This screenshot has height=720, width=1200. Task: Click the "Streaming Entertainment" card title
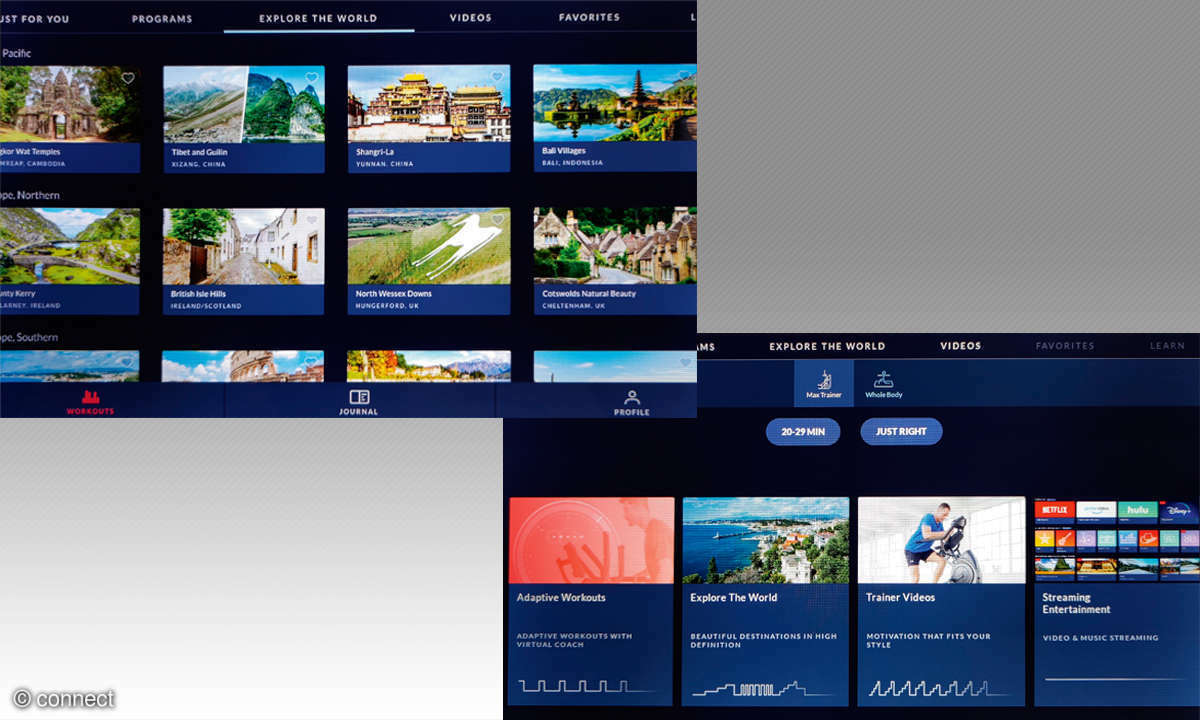[x=1077, y=603]
